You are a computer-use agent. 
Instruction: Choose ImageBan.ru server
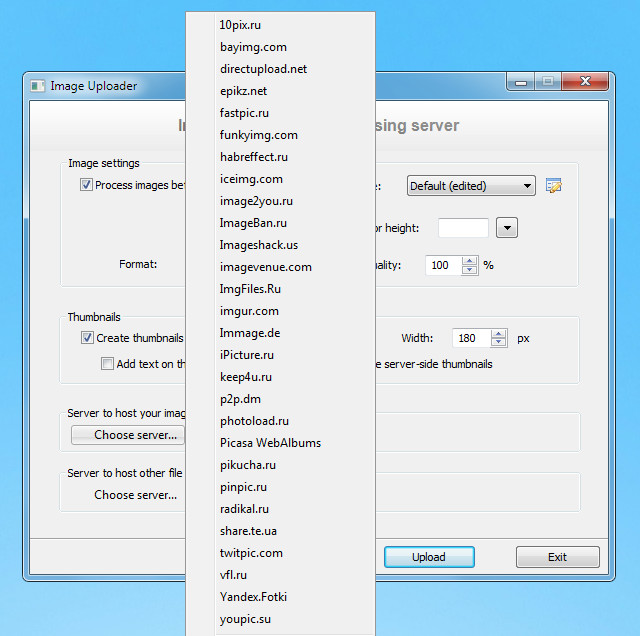coord(280,223)
